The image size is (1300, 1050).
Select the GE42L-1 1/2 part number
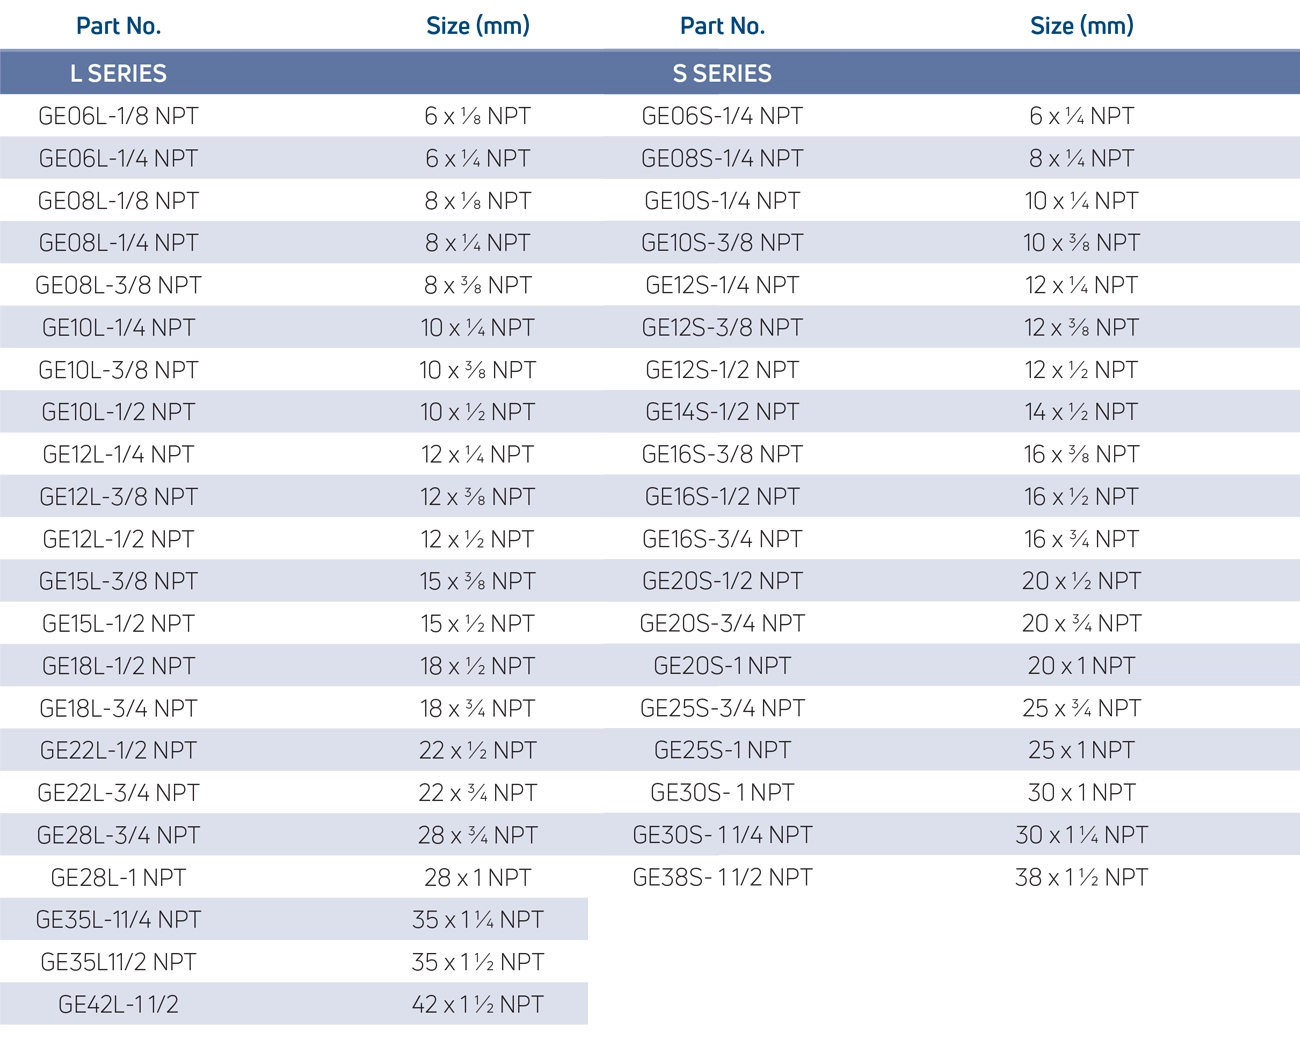(x=118, y=1005)
